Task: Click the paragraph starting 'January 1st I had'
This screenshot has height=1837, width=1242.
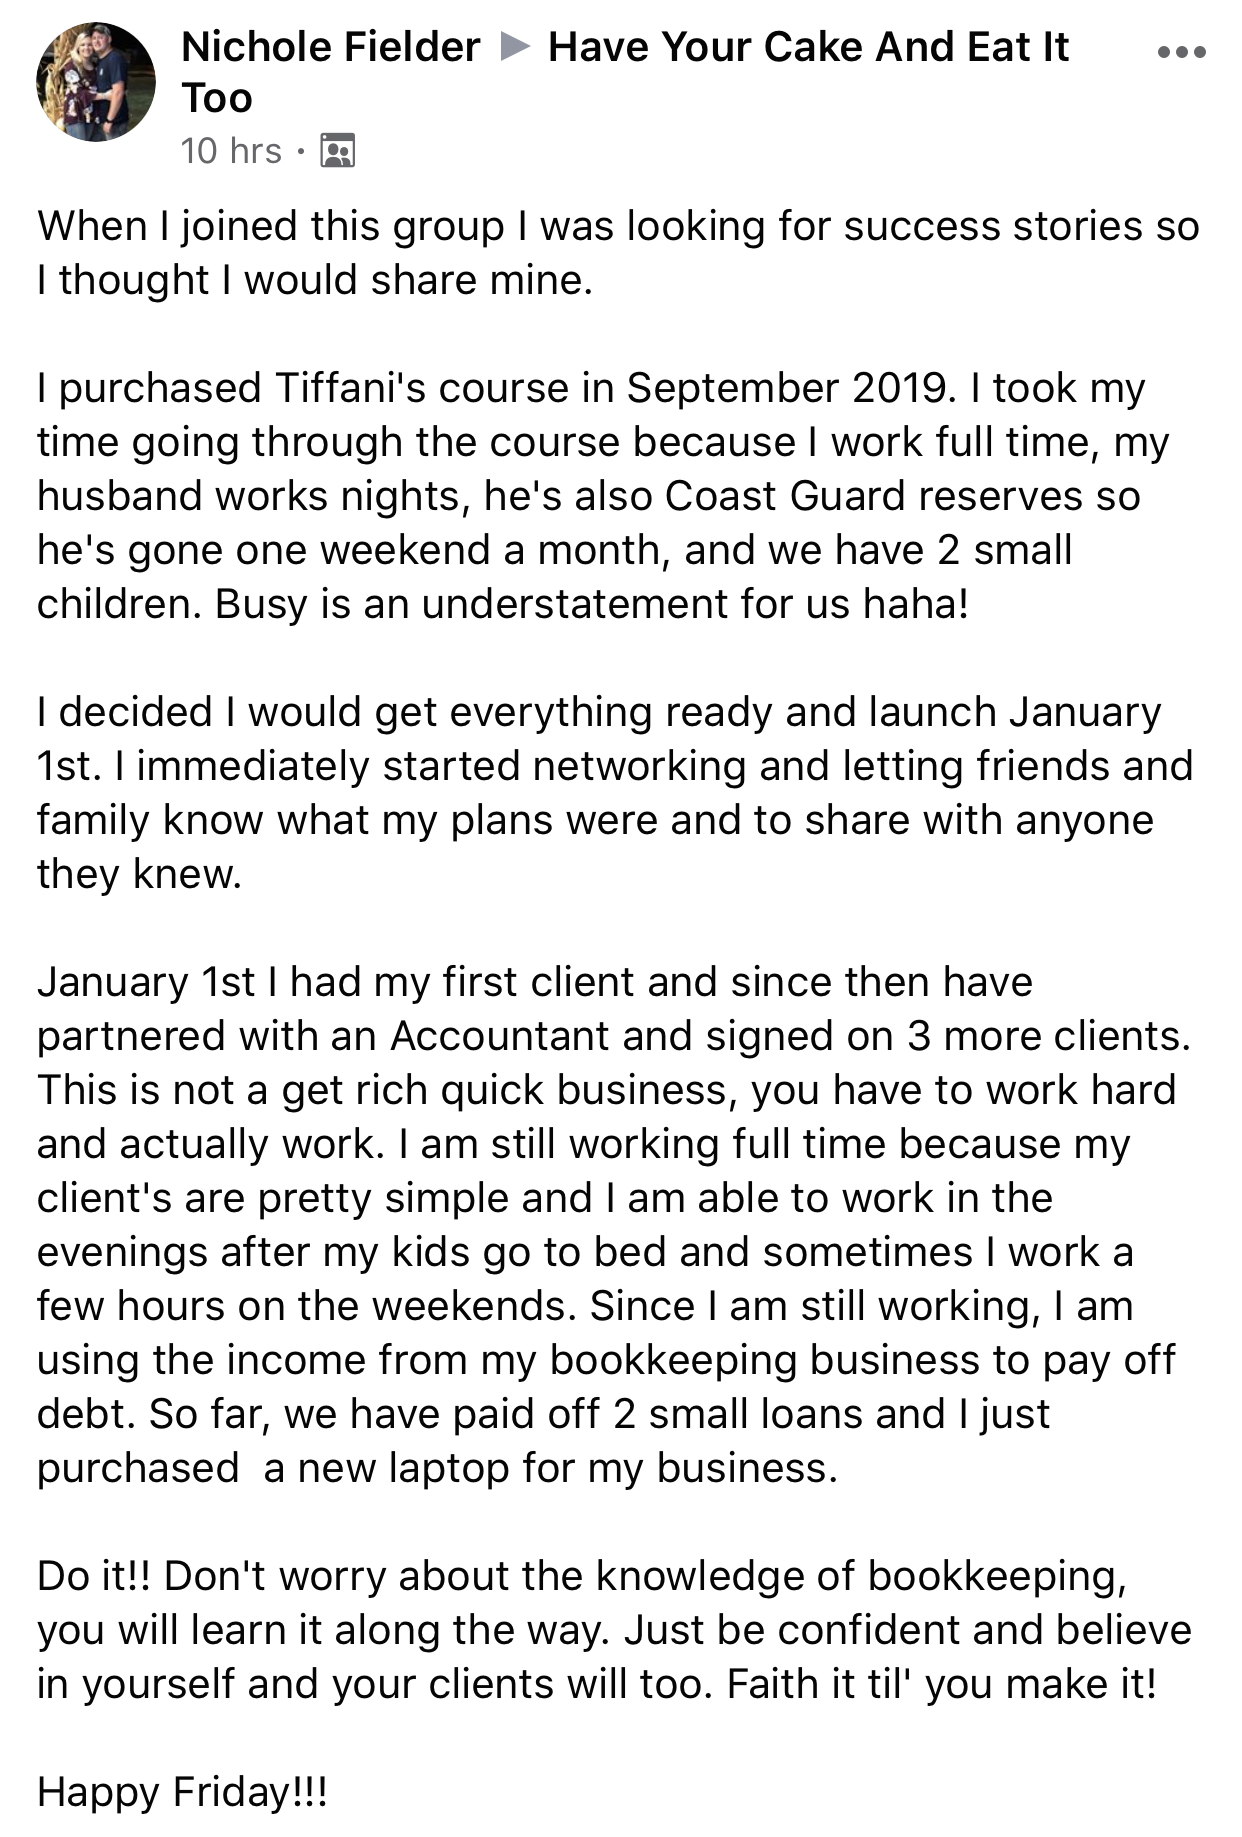Action: (614, 1225)
